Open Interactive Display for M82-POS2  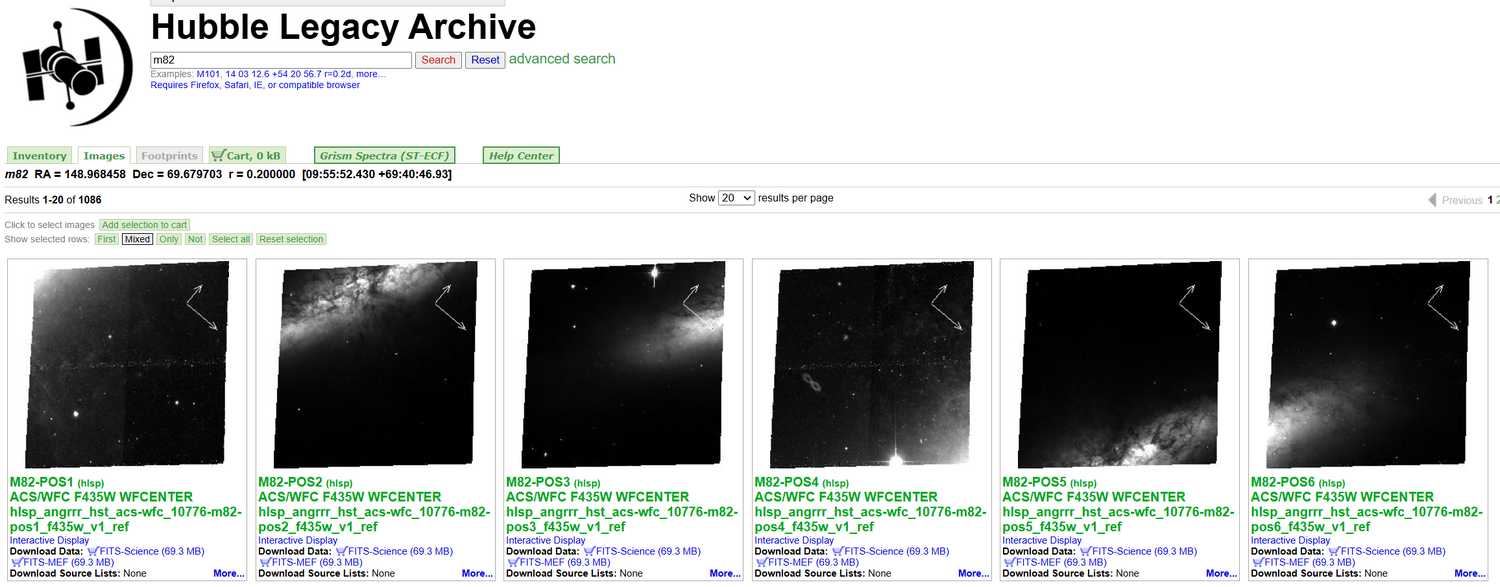coord(298,540)
